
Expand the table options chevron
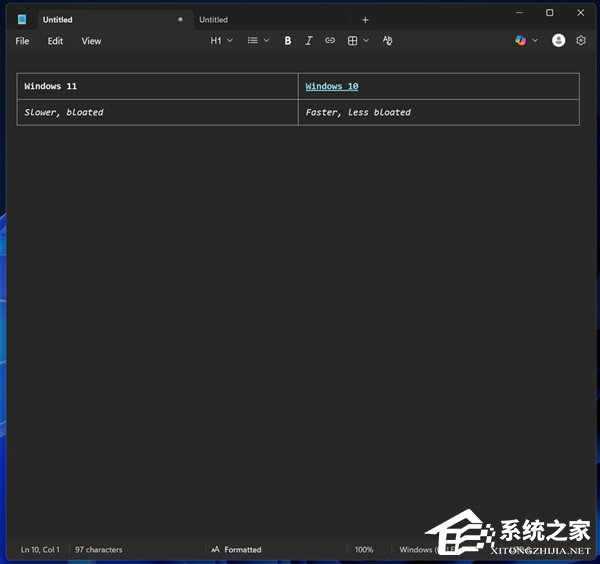click(x=366, y=41)
